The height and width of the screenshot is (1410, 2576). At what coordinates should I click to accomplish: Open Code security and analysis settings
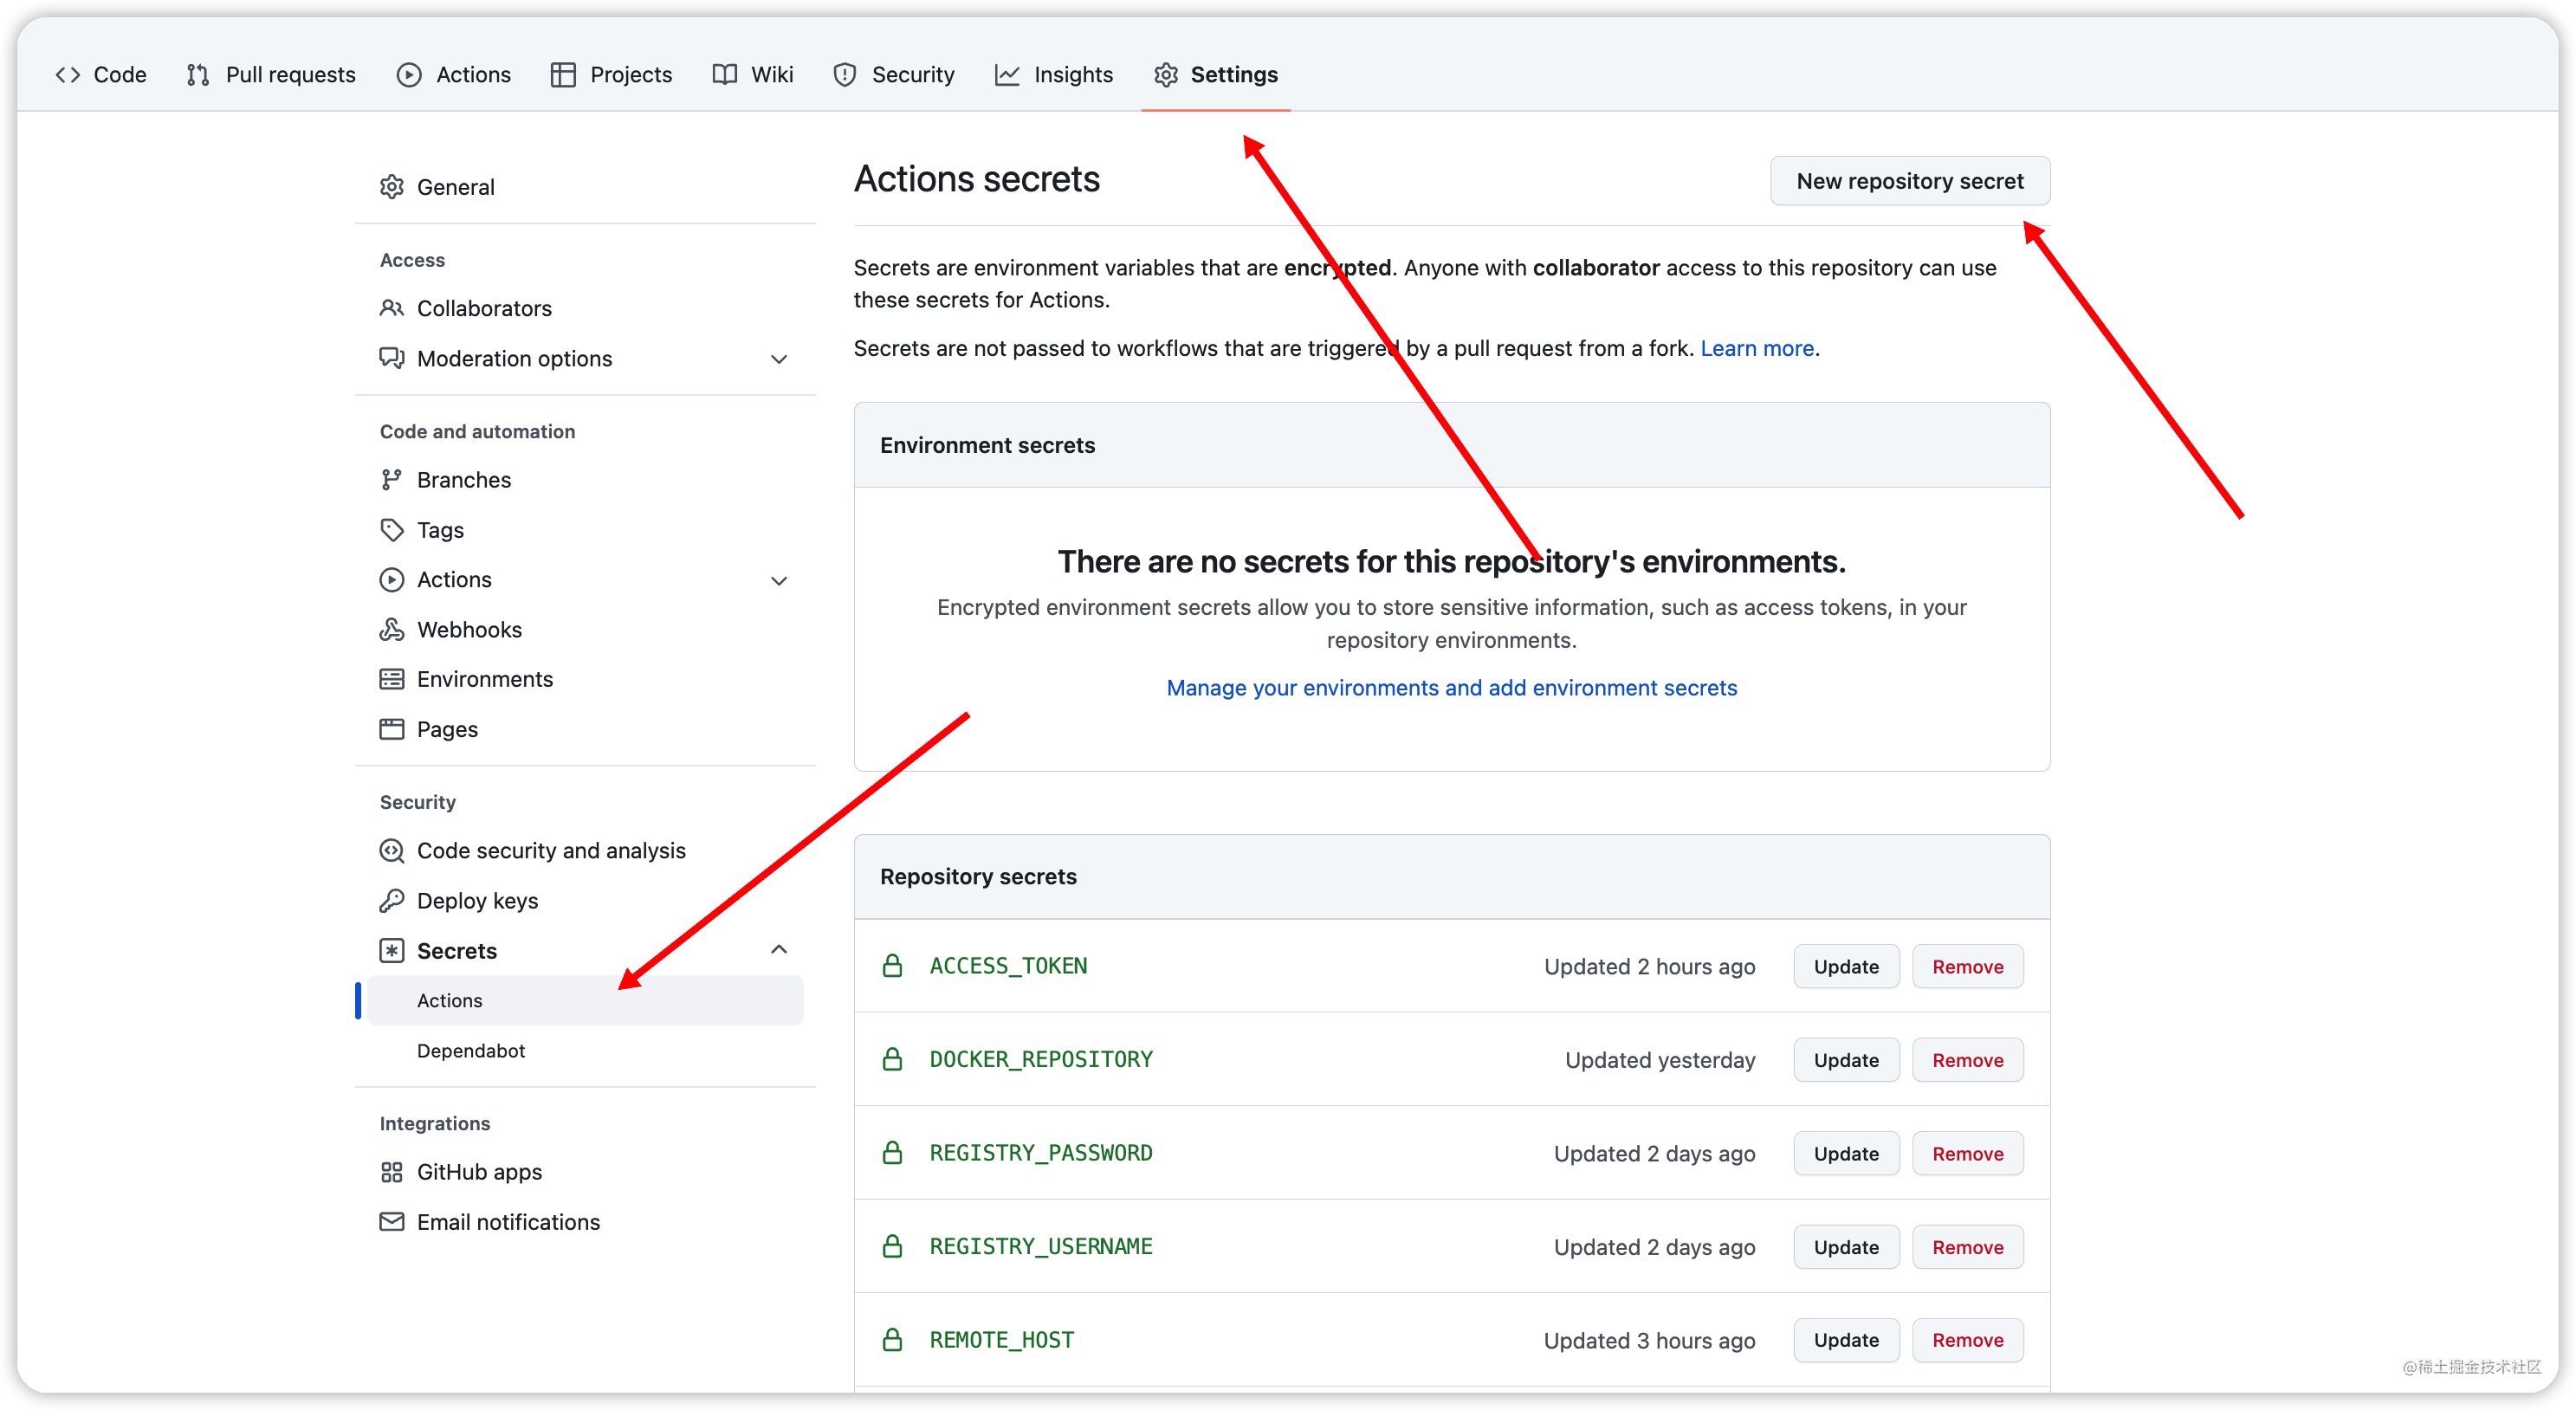tap(585, 851)
